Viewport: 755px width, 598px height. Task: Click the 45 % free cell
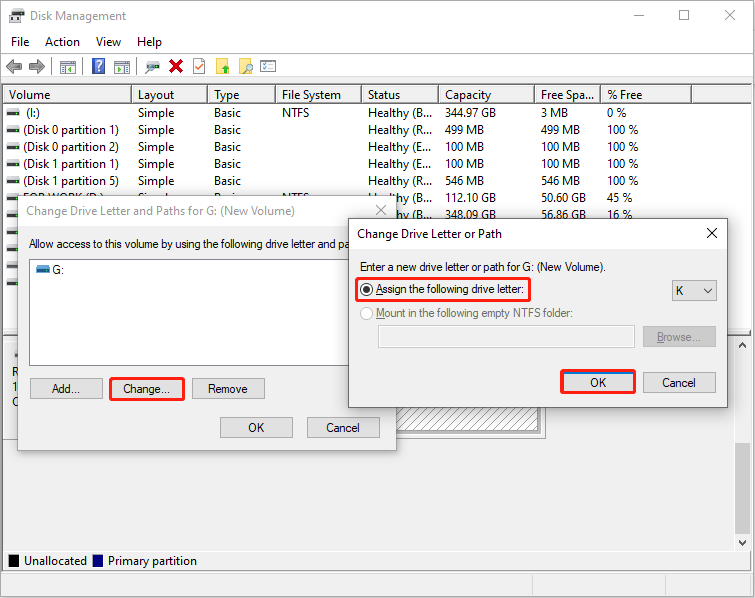(619, 198)
